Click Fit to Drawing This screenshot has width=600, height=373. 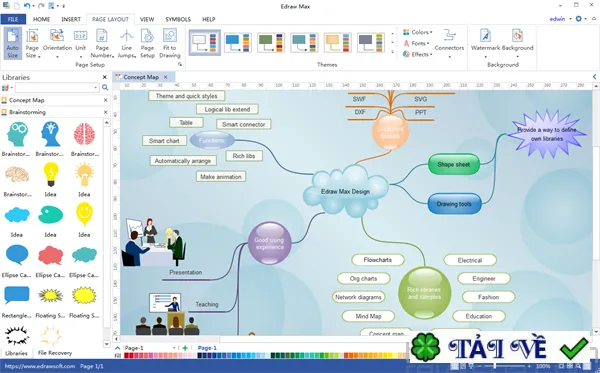click(170, 43)
